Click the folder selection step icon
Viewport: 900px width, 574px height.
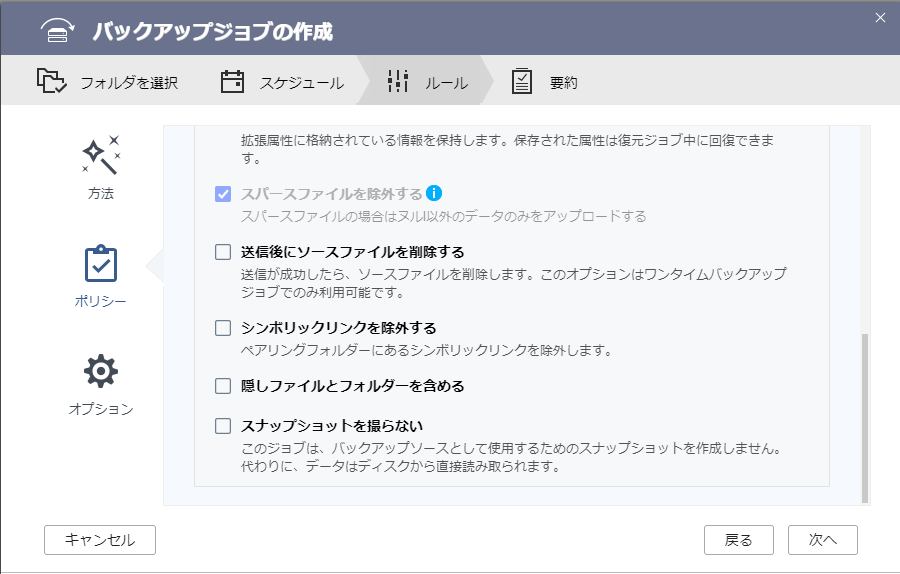point(51,82)
